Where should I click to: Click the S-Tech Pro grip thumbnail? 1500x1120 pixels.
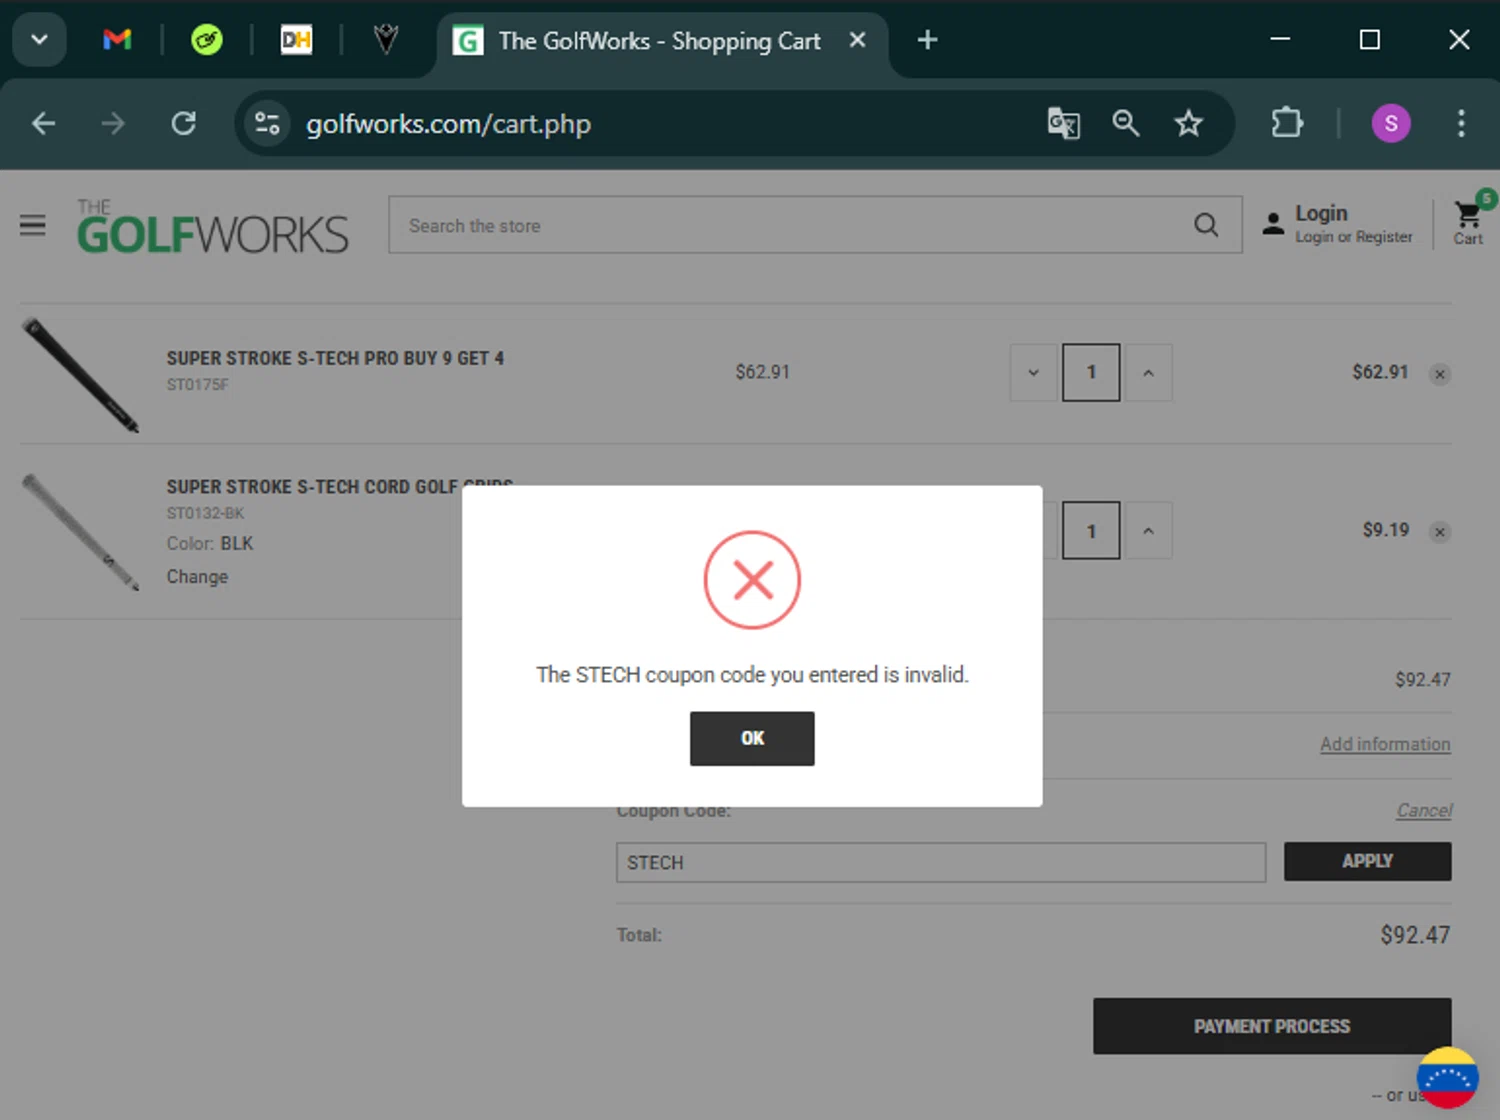(x=80, y=375)
